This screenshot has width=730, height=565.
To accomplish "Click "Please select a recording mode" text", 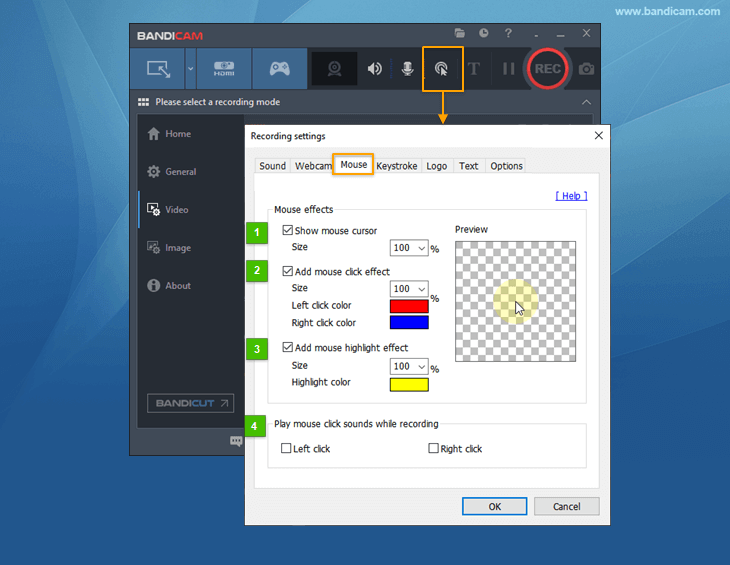I will click(217, 102).
